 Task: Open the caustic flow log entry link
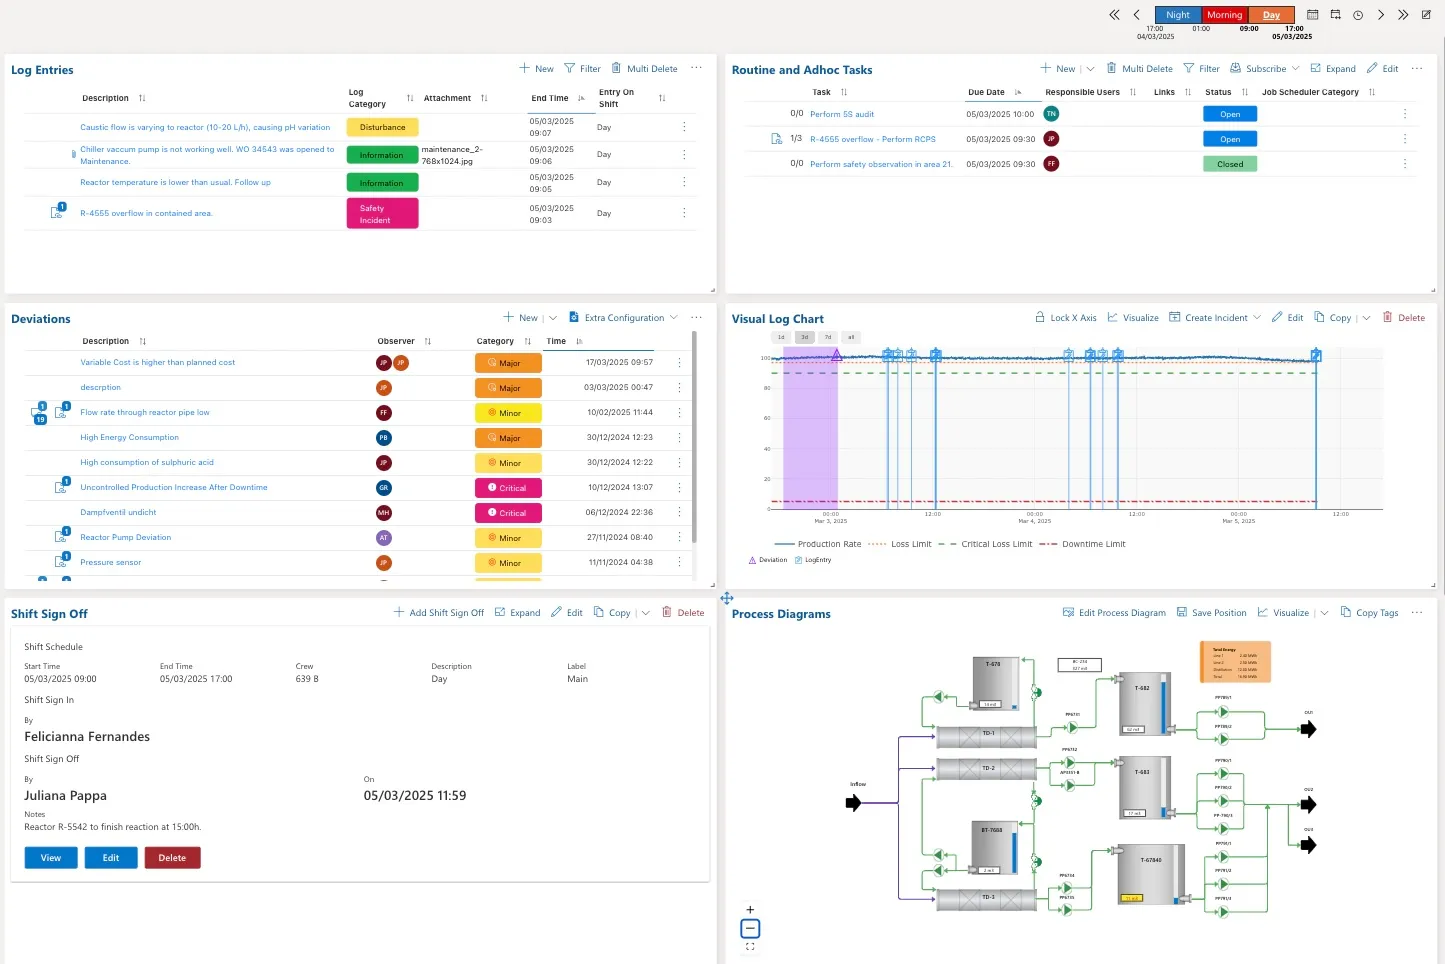point(205,127)
